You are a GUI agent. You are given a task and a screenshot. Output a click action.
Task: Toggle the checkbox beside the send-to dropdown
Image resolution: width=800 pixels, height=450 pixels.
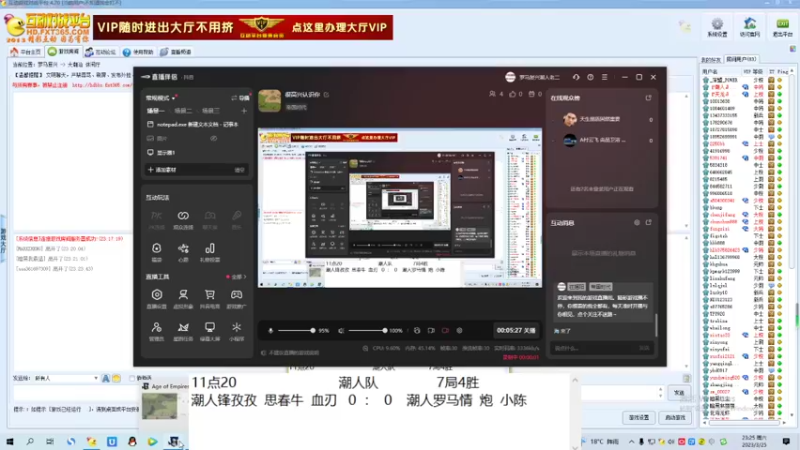click(132, 378)
